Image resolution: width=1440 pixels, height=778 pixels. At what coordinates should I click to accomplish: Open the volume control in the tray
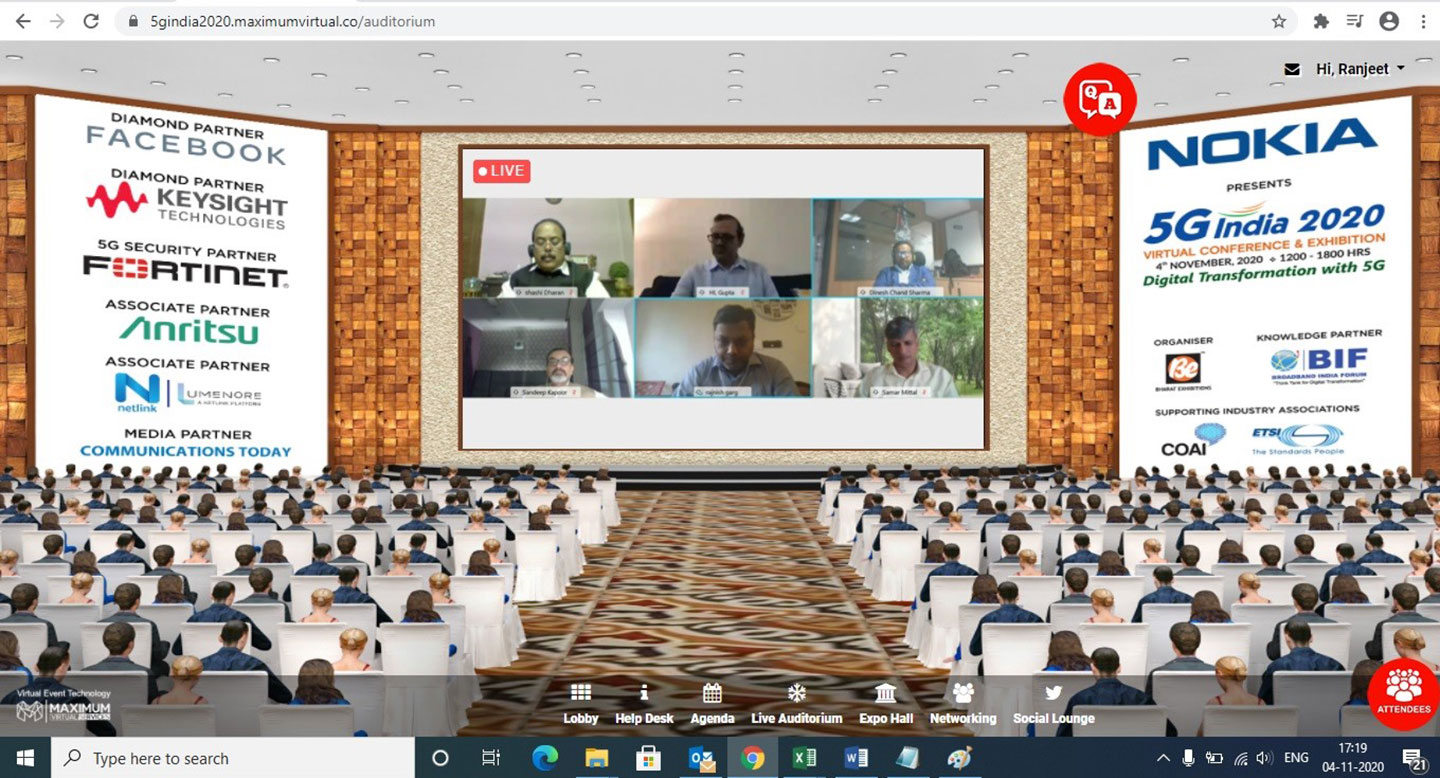1265,758
